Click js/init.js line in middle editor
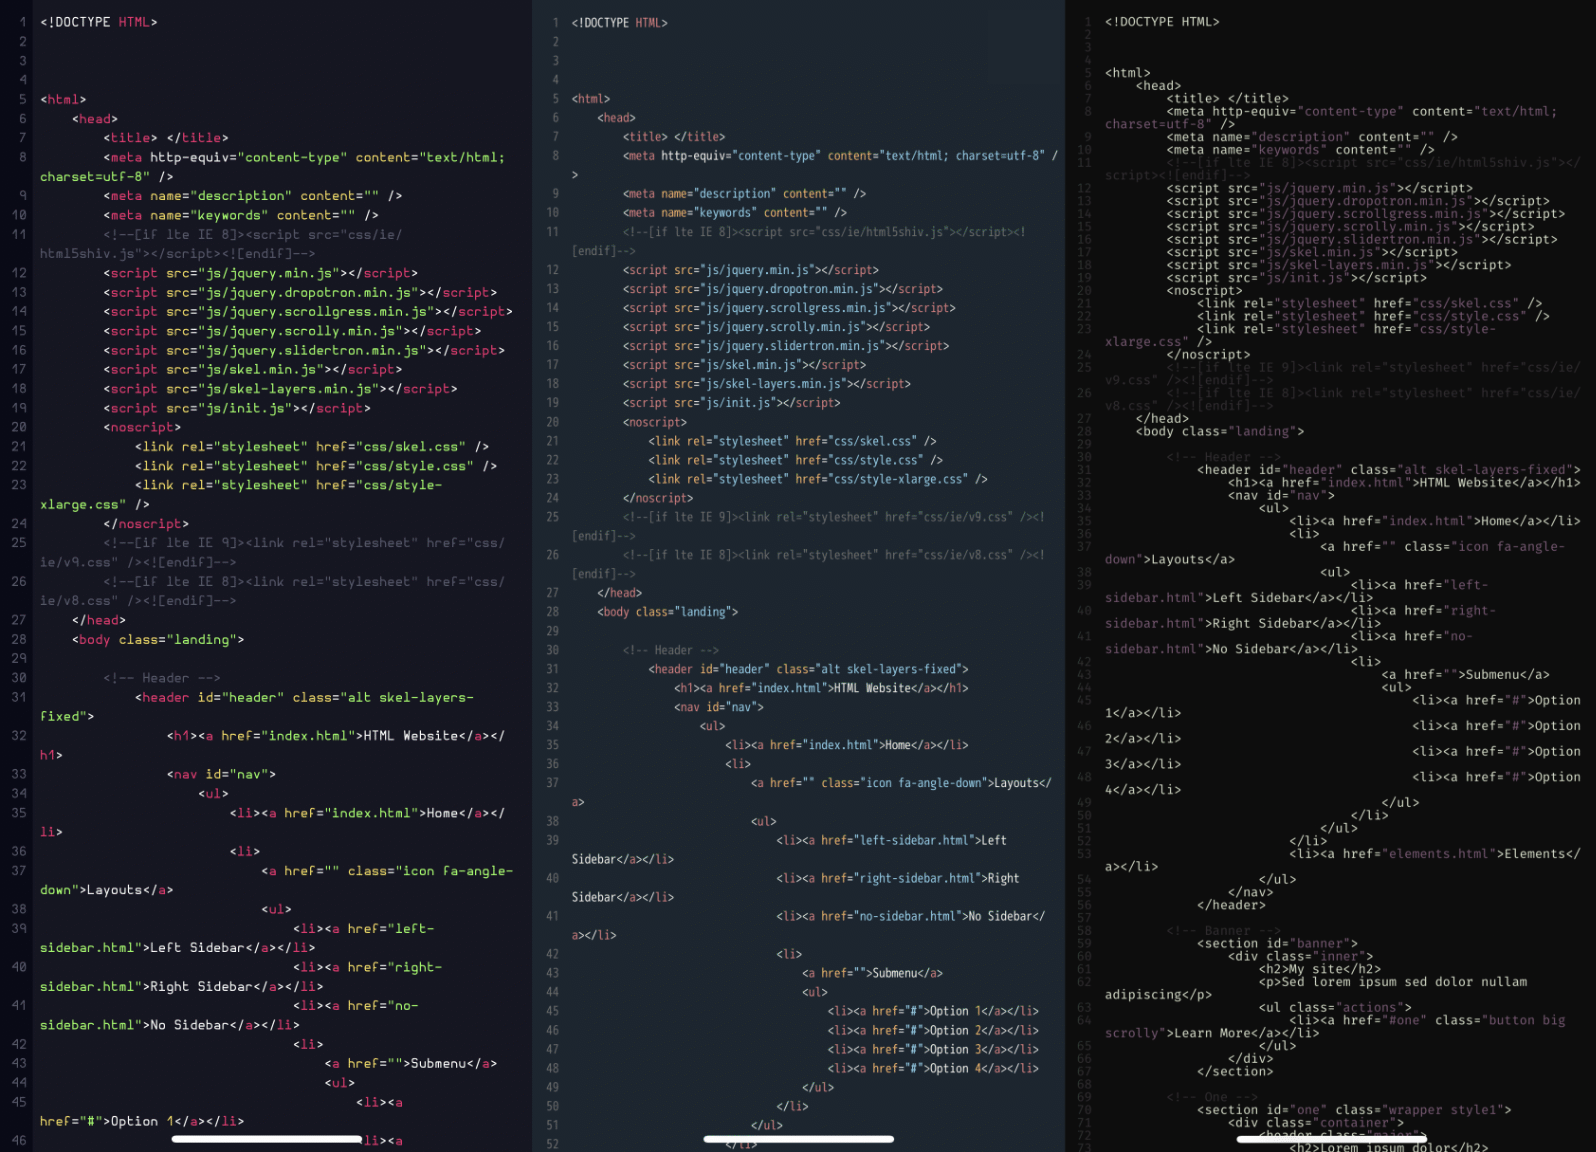 point(732,403)
